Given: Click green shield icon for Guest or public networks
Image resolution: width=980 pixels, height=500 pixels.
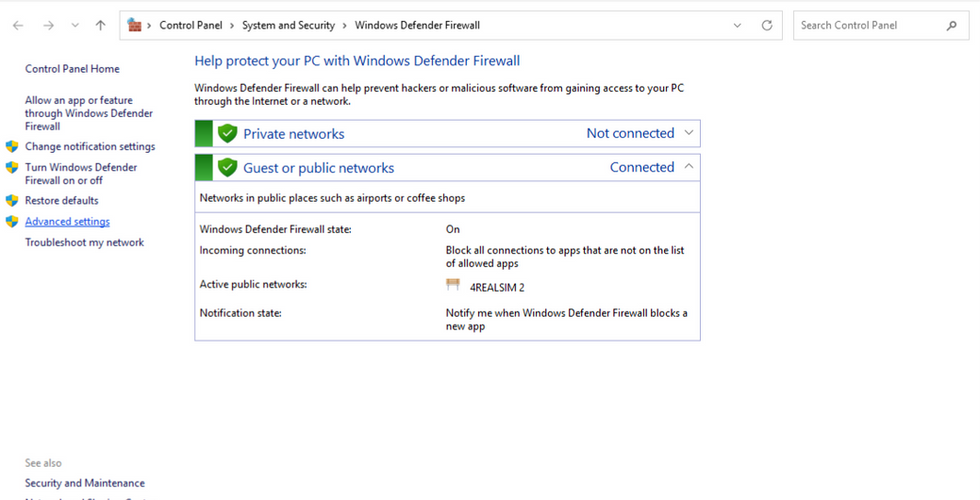Looking at the screenshot, I should pos(228,167).
